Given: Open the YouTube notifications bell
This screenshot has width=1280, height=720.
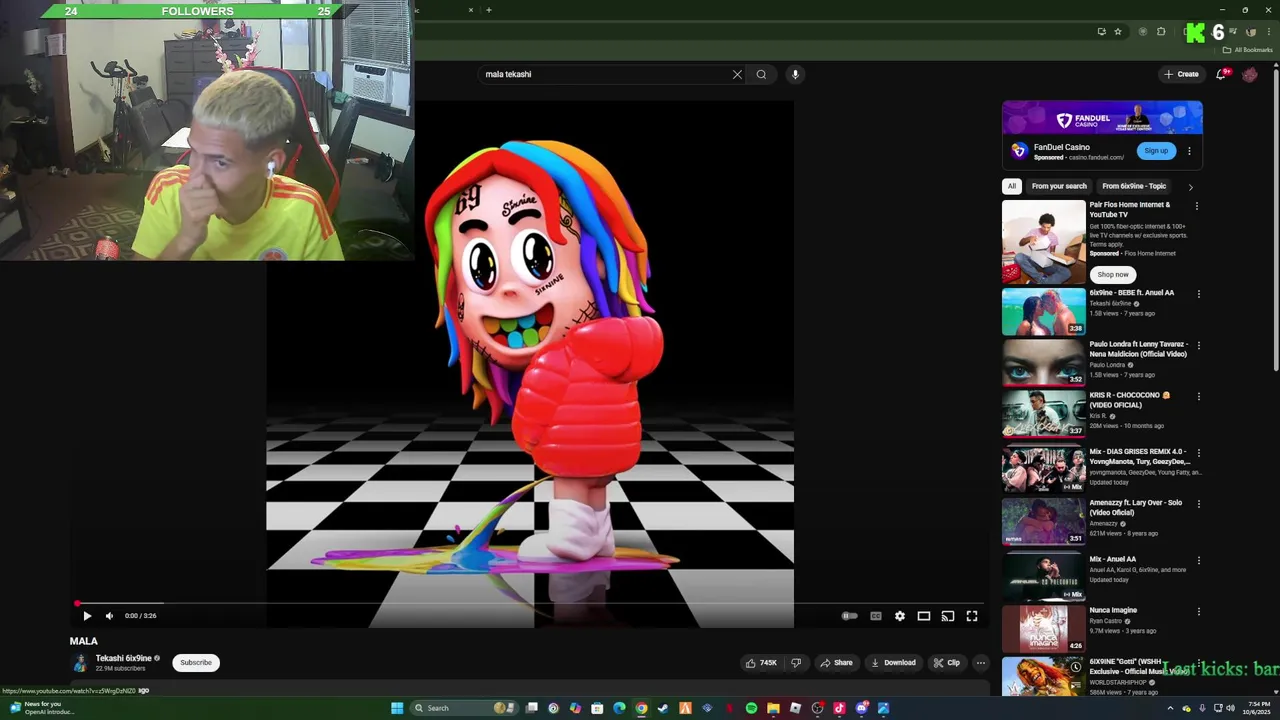Looking at the screenshot, I should click(1221, 74).
